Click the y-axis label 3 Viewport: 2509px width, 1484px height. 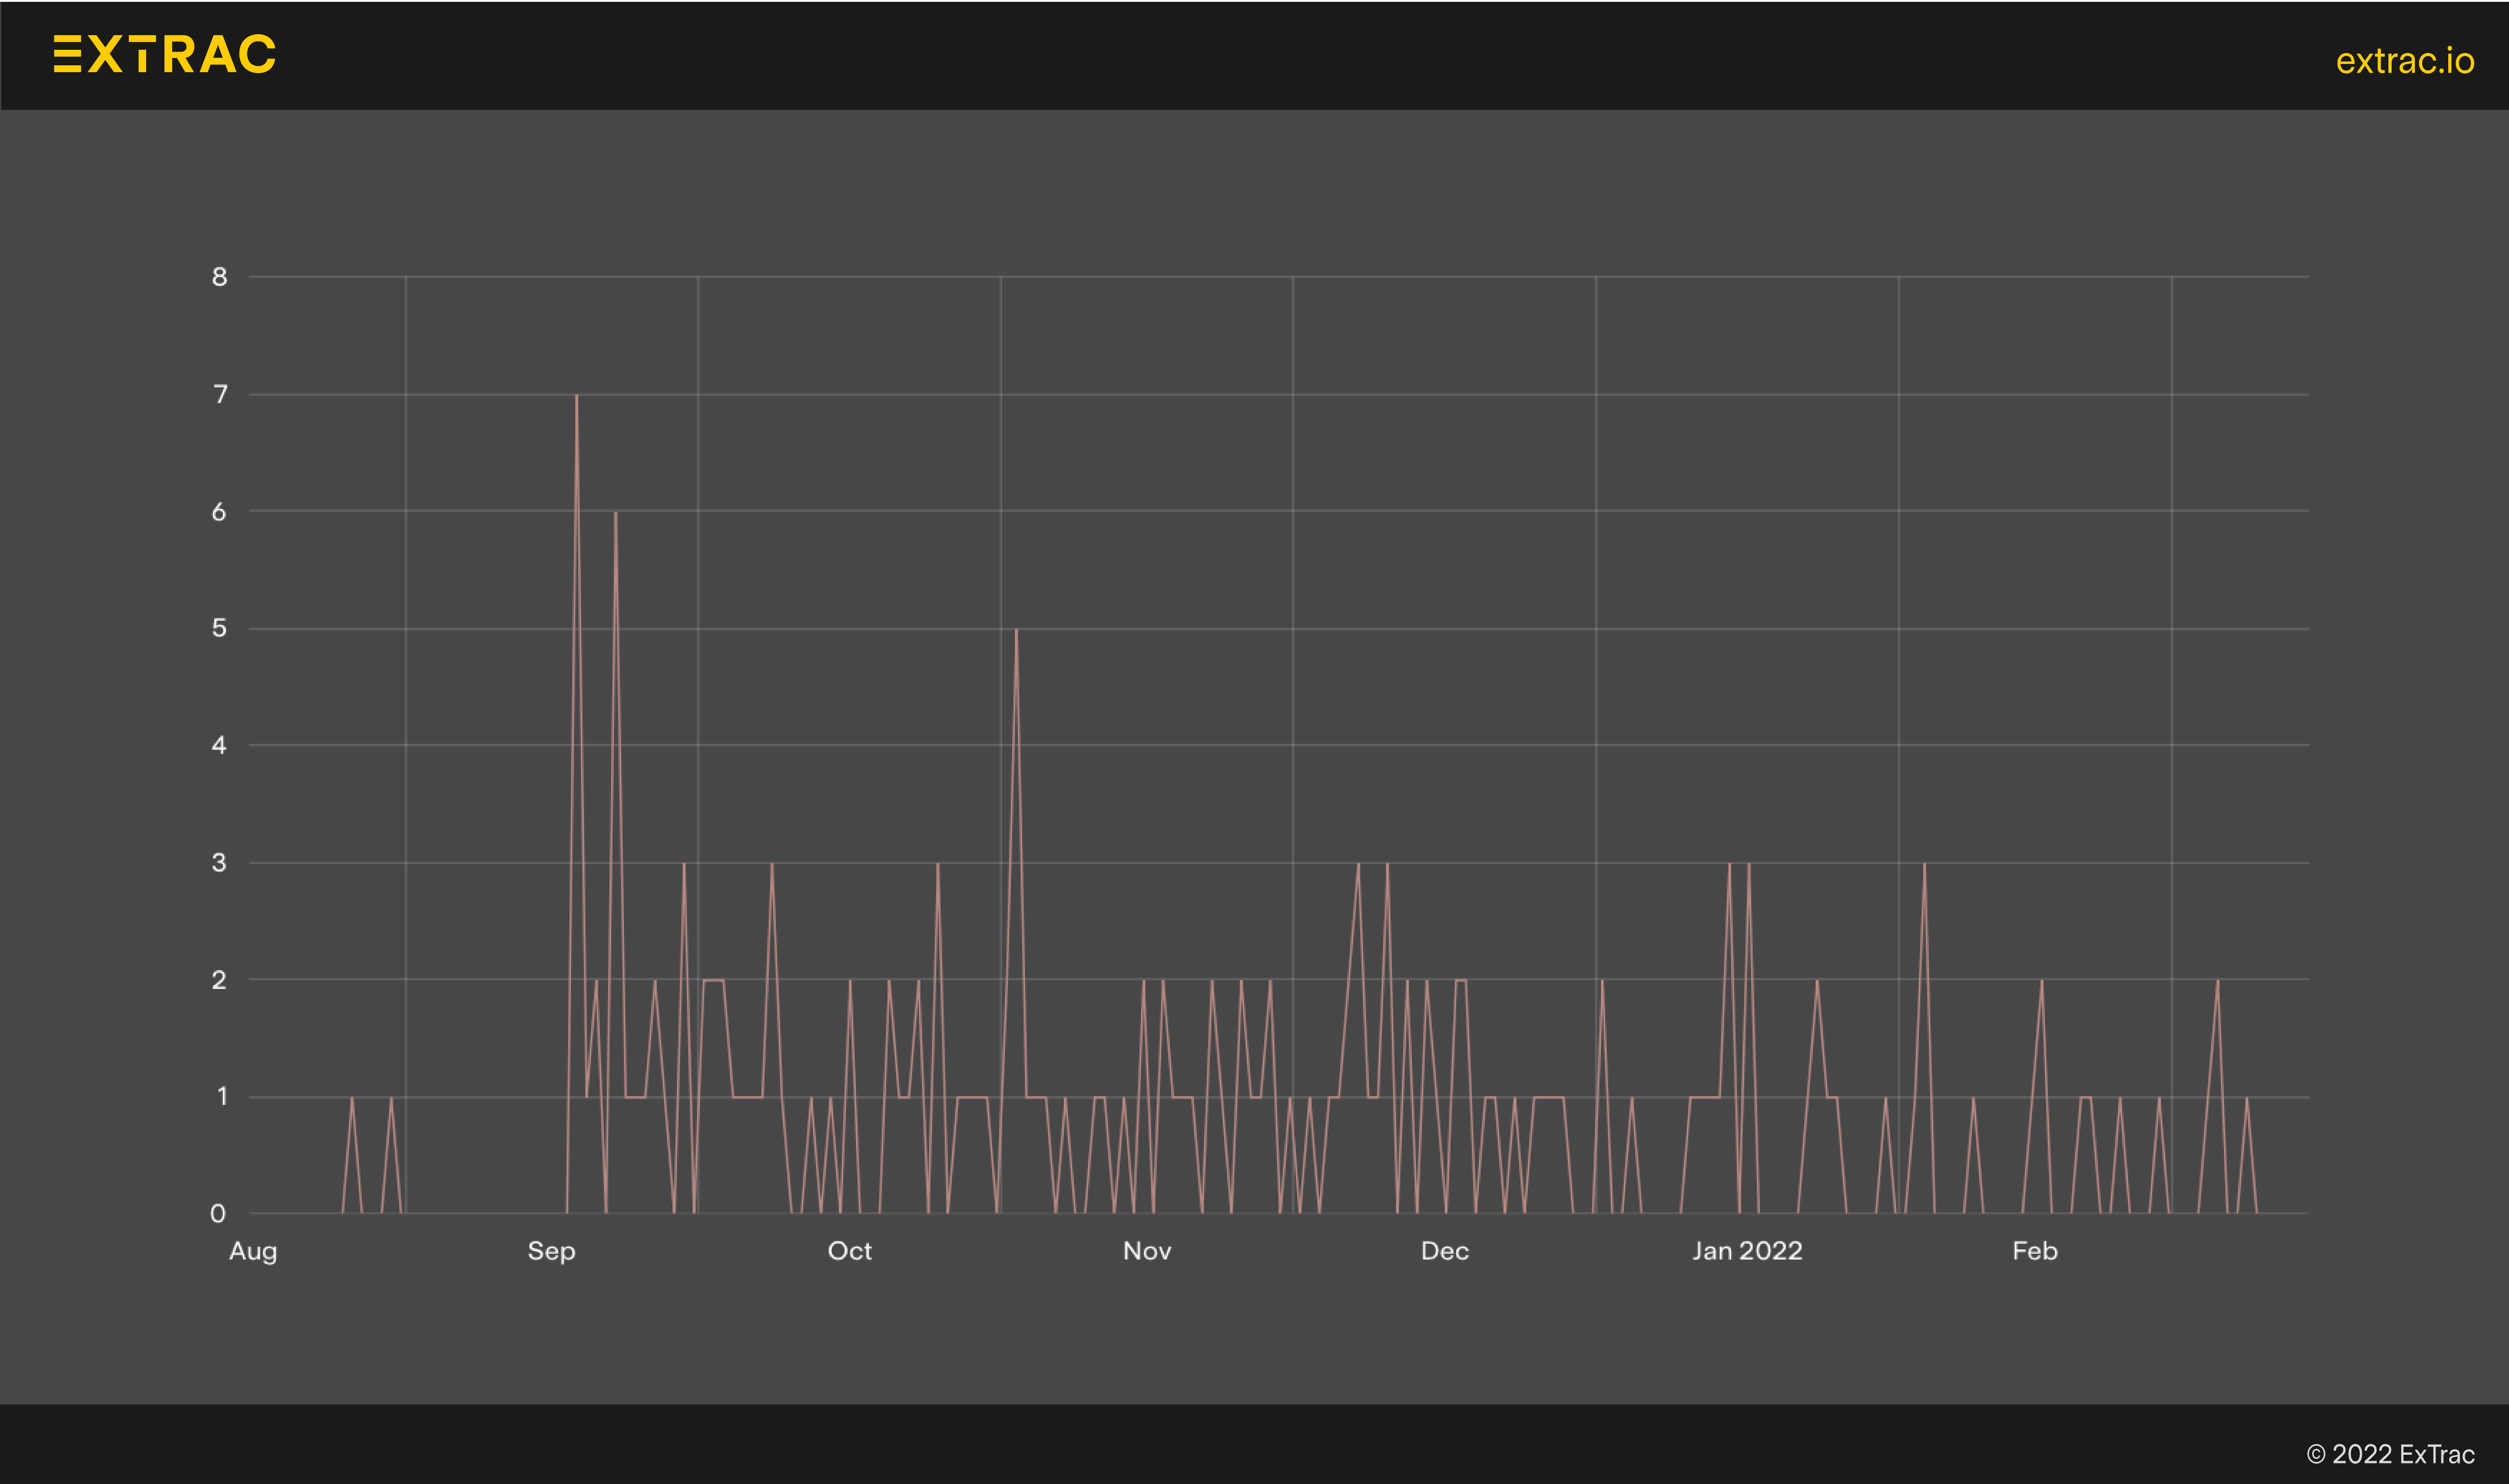click(x=219, y=862)
